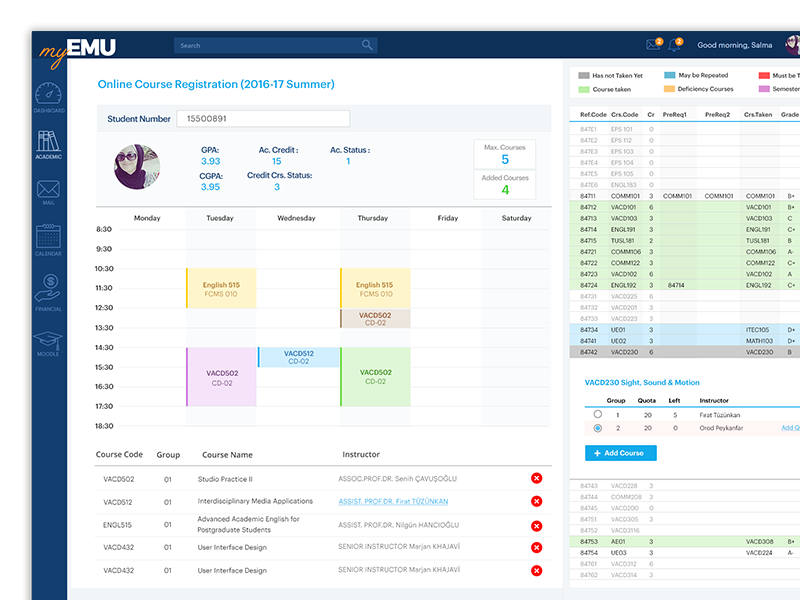
Task: Click the search magnifier icon
Action: [368, 45]
